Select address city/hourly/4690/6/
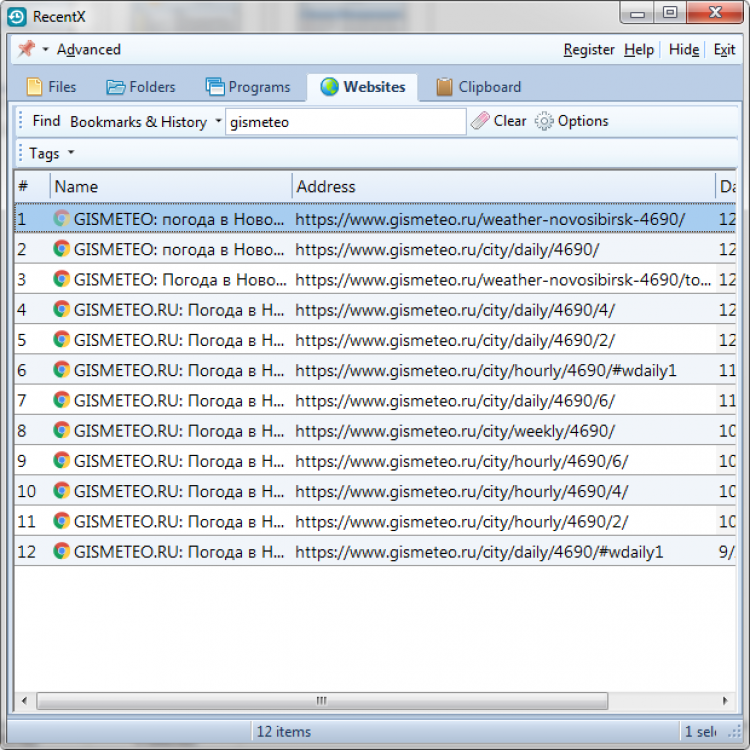Viewport: 750px width, 750px height. (x=462, y=461)
